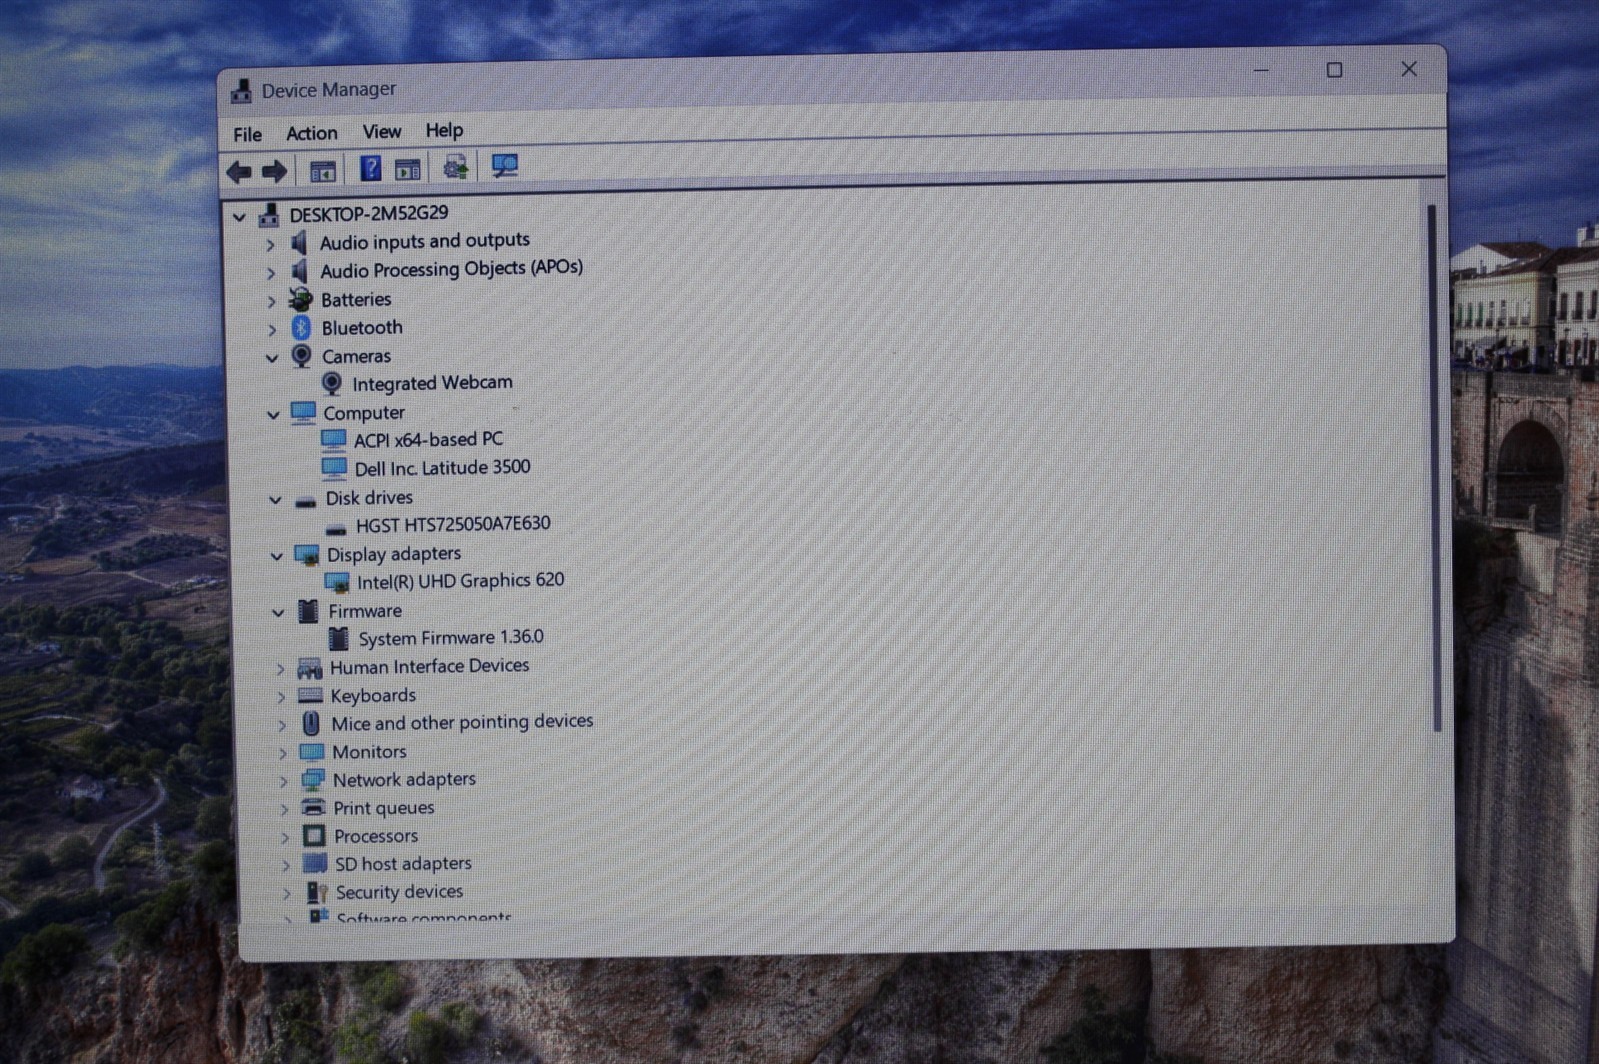Expand the Bluetooth category

pyautogui.click(x=271, y=329)
